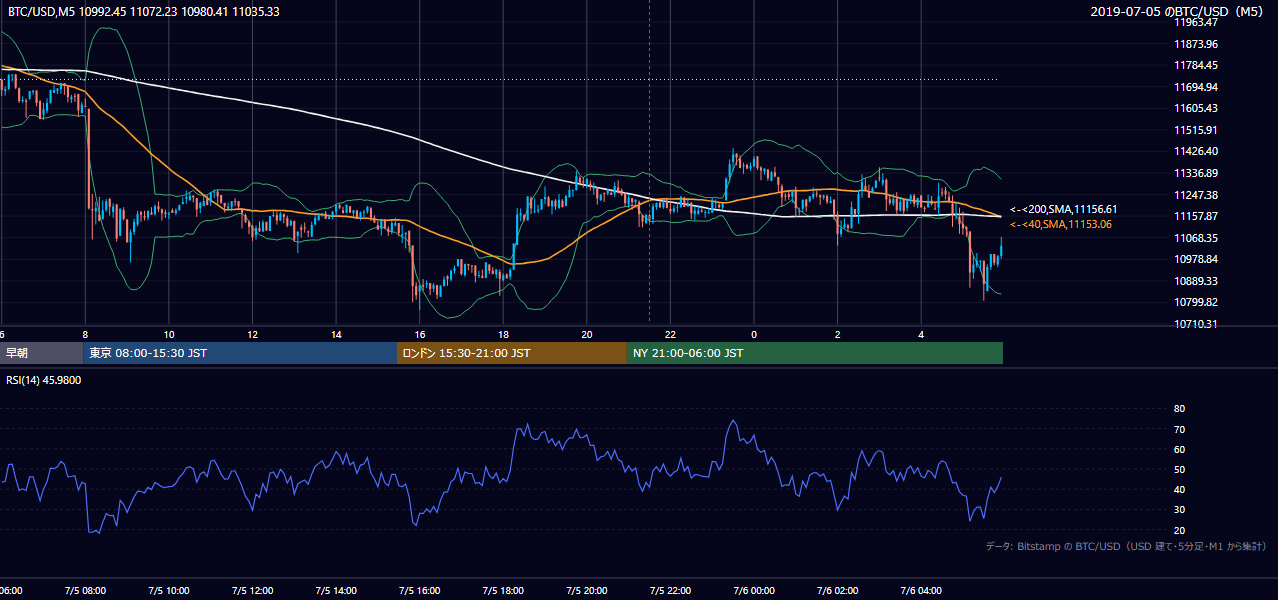Click the Bitstamp data source note
The image size is (1278, 600).
tap(1126, 546)
